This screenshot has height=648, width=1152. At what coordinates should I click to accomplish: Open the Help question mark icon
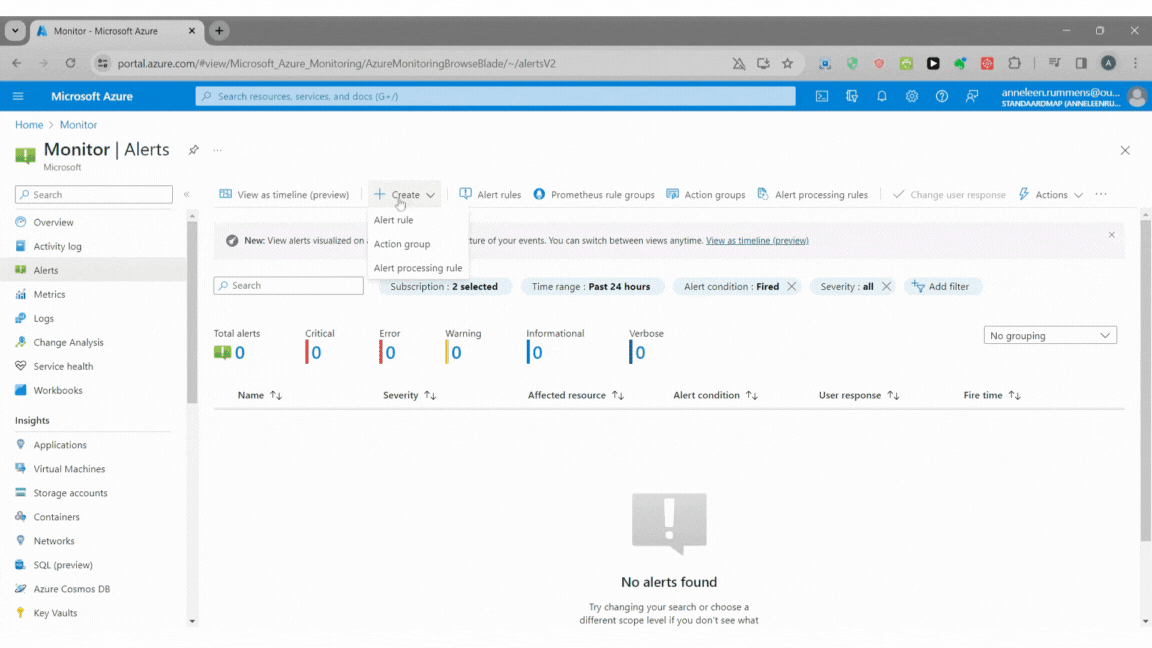point(942,96)
